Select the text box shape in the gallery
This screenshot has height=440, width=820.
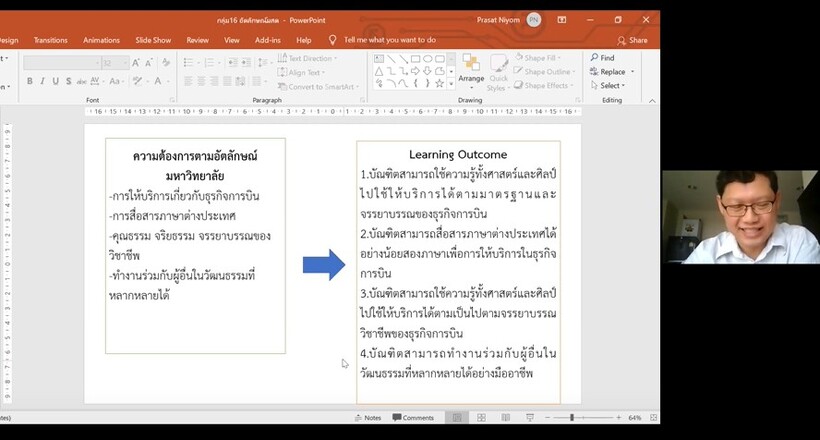[x=379, y=59]
